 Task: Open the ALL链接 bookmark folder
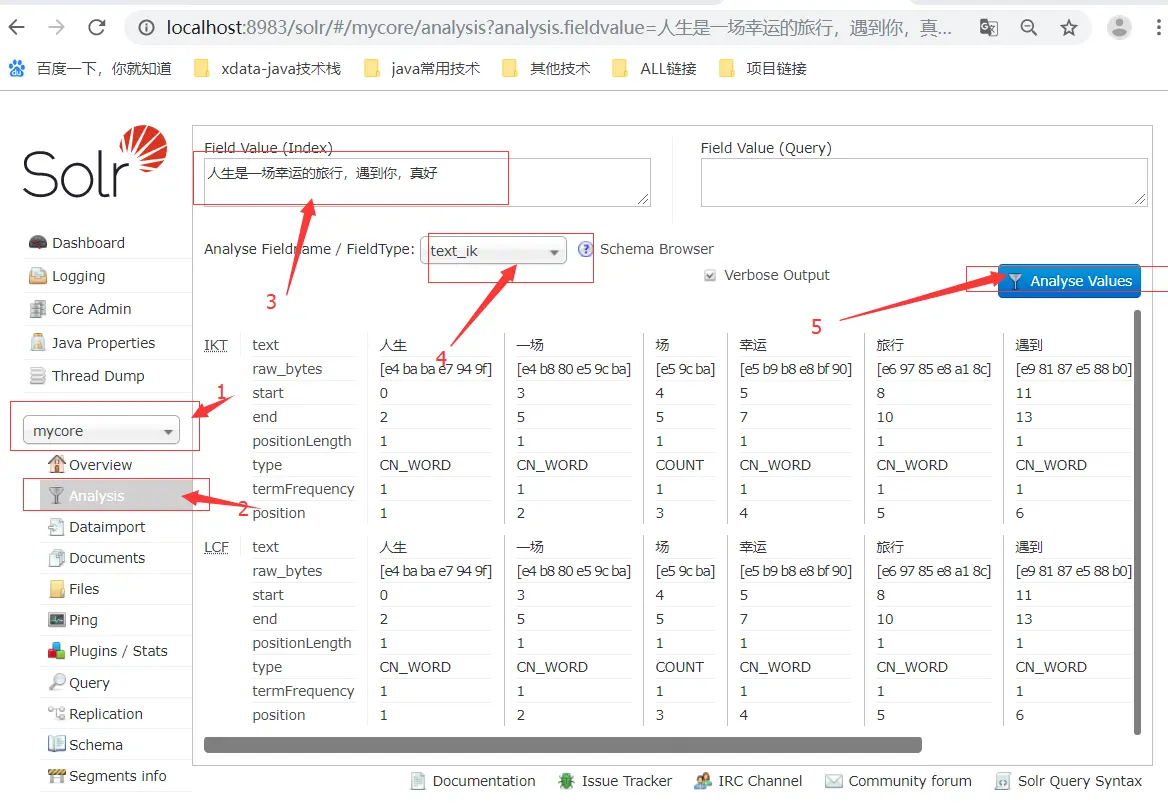(654, 69)
